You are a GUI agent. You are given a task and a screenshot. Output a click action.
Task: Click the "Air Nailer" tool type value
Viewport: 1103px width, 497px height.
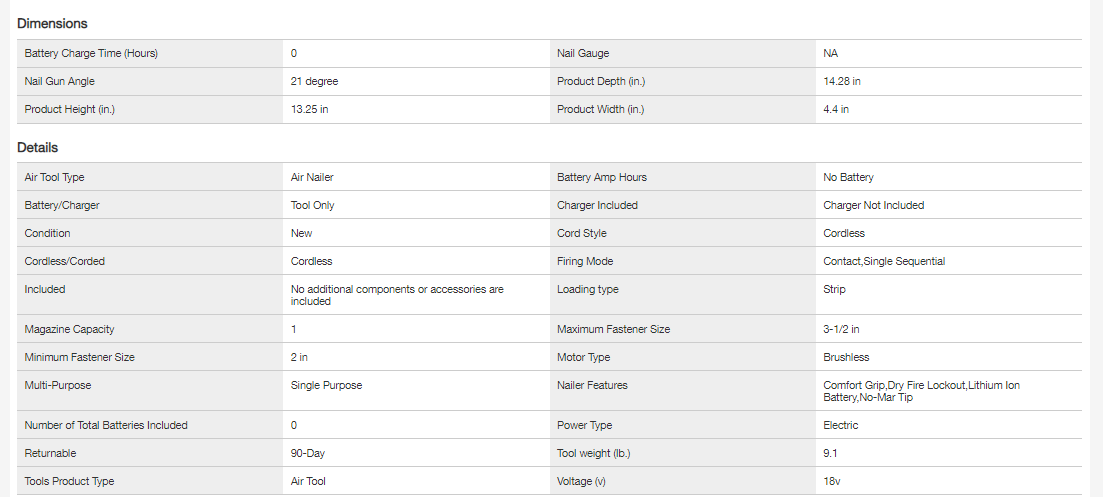[x=312, y=177]
